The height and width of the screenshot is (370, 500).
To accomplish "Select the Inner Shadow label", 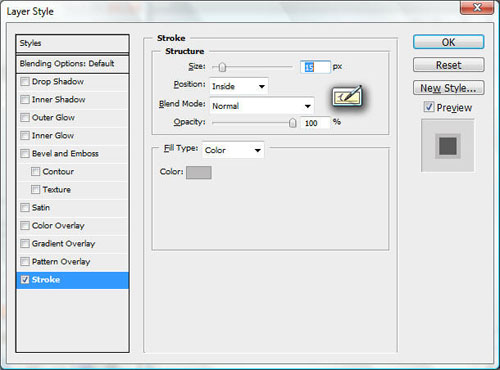I will [x=58, y=100].
